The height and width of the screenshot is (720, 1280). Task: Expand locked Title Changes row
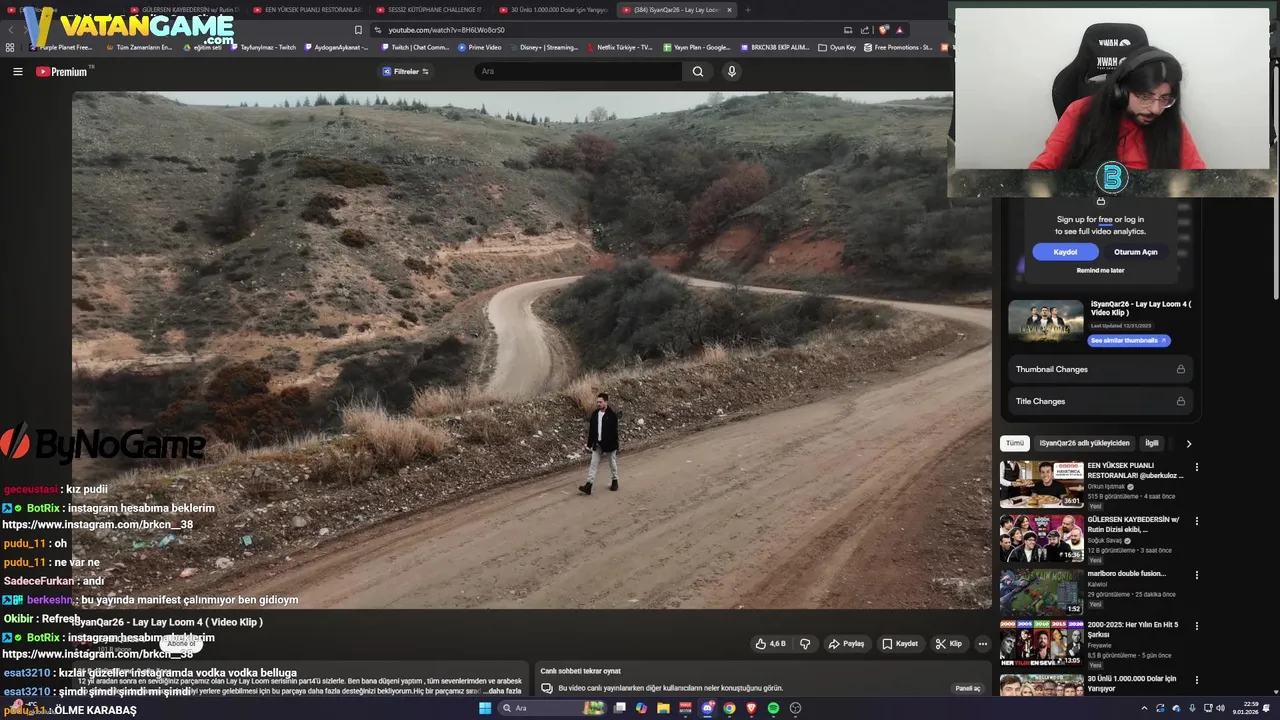point(1100,401)
